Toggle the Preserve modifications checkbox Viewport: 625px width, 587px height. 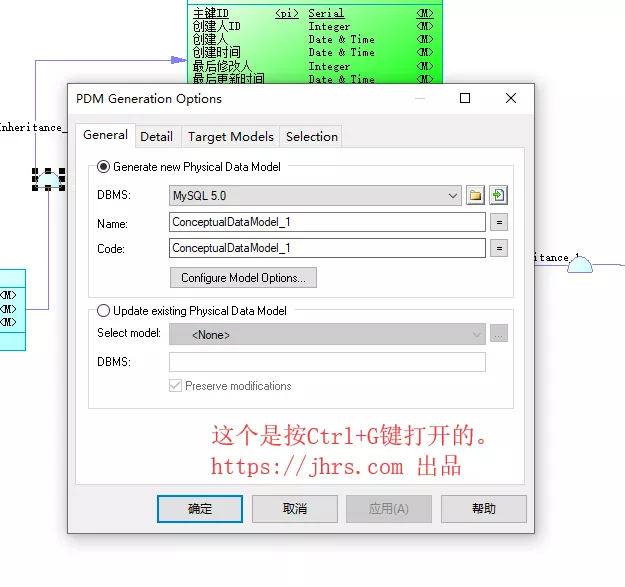[175, 386]
